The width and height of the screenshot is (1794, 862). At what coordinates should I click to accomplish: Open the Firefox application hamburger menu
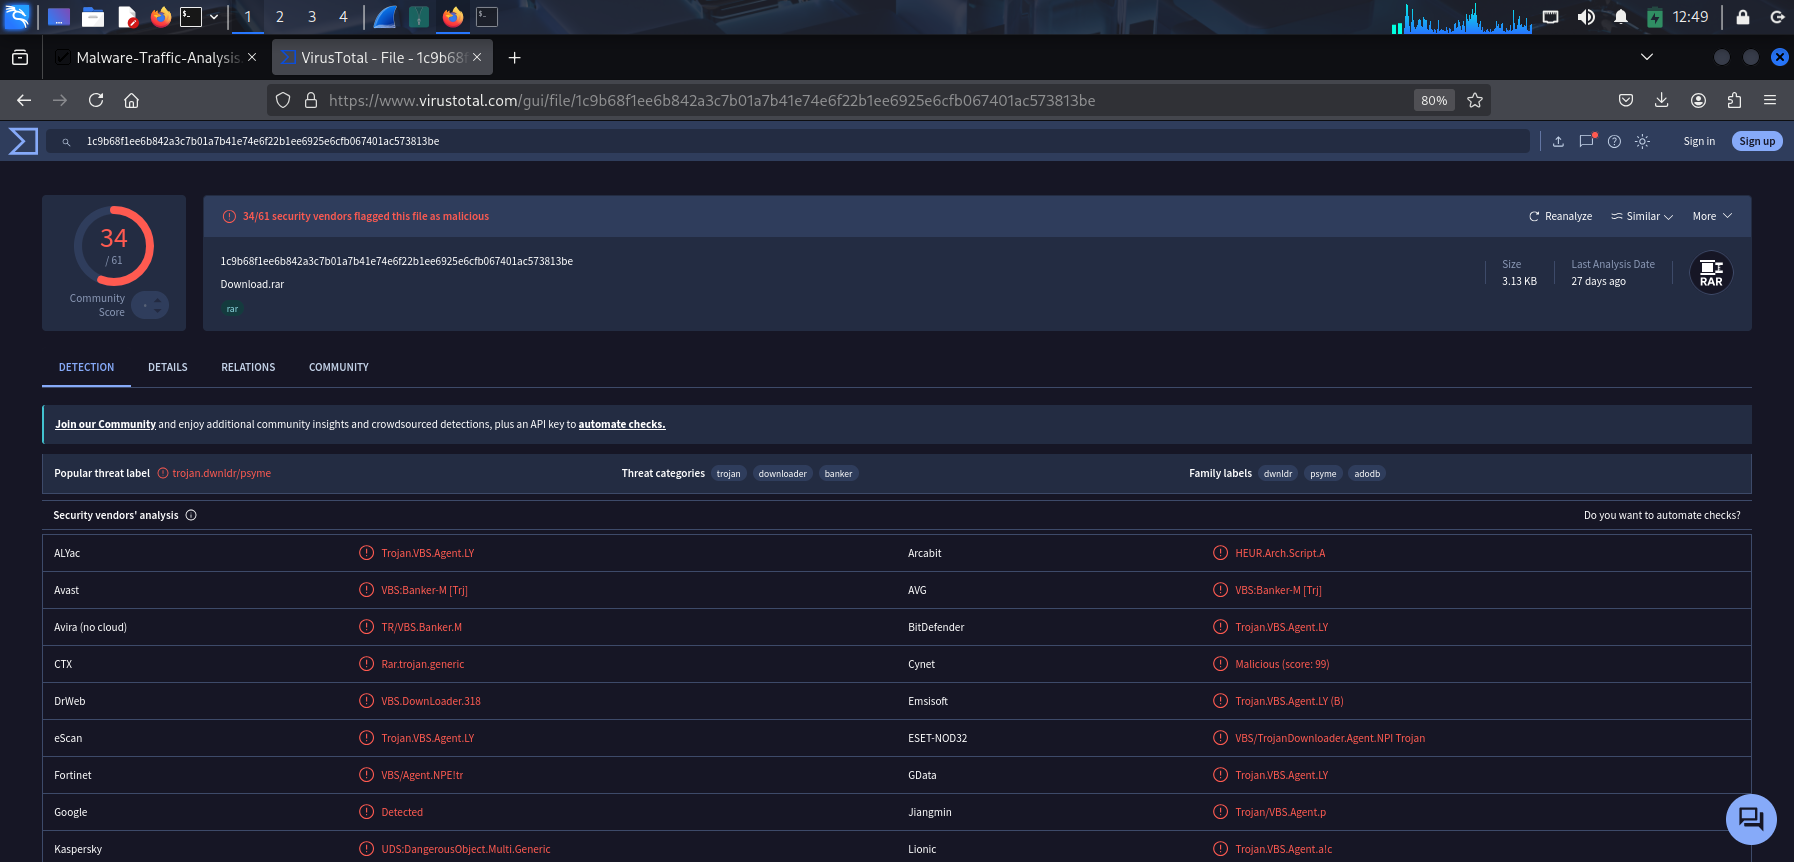coord(1770,100)
